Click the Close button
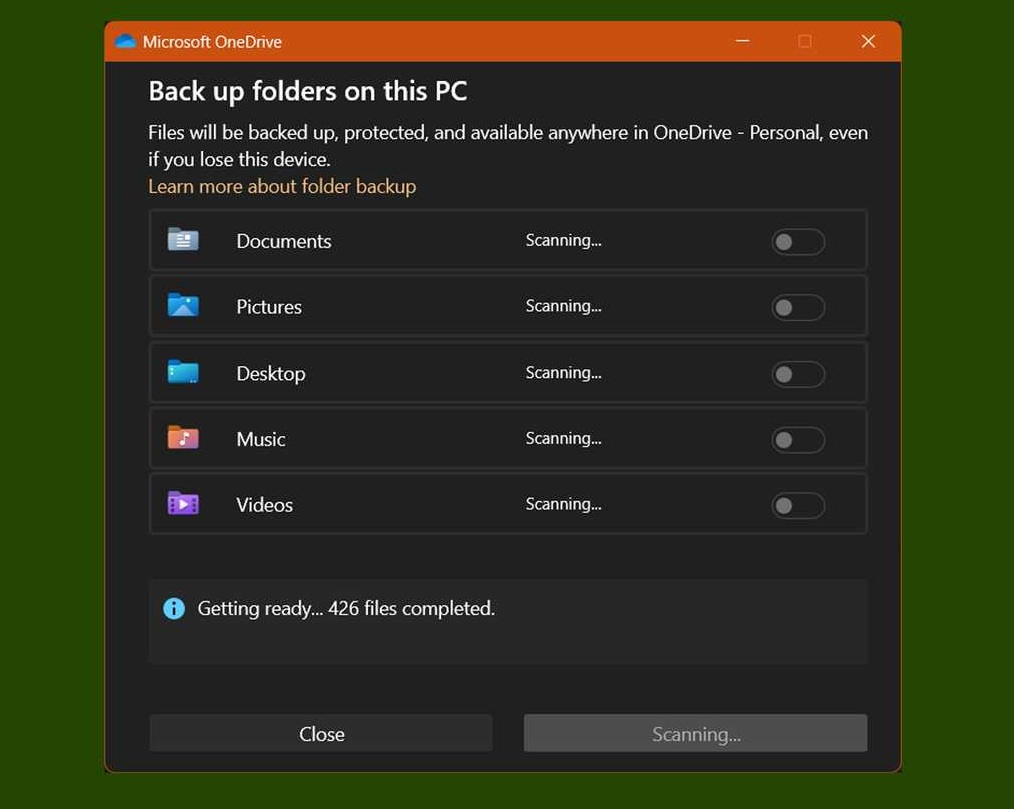 click(x=321, y=733)
